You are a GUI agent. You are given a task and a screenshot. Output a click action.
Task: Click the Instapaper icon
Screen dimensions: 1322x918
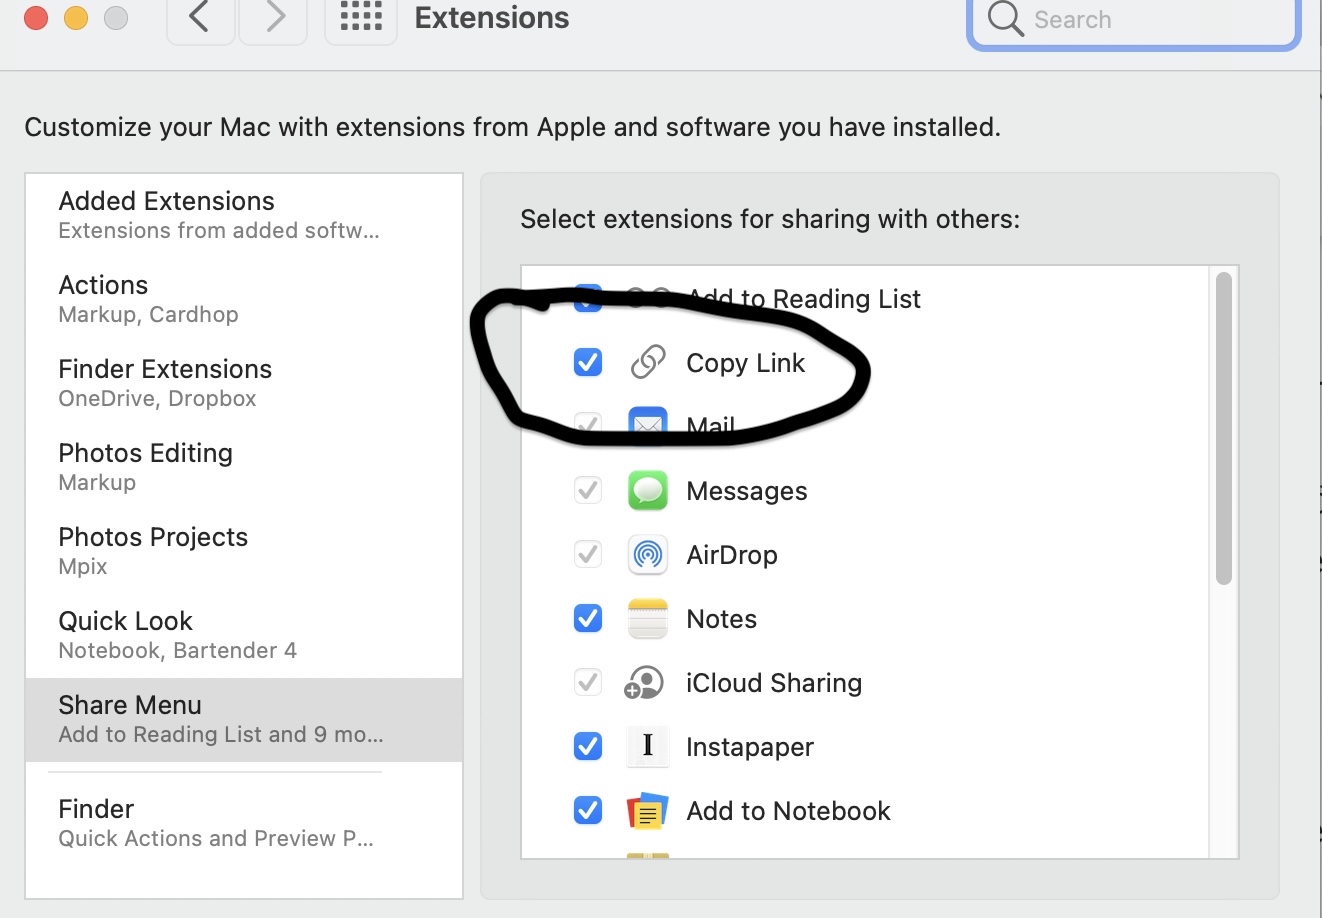(648, 746)
